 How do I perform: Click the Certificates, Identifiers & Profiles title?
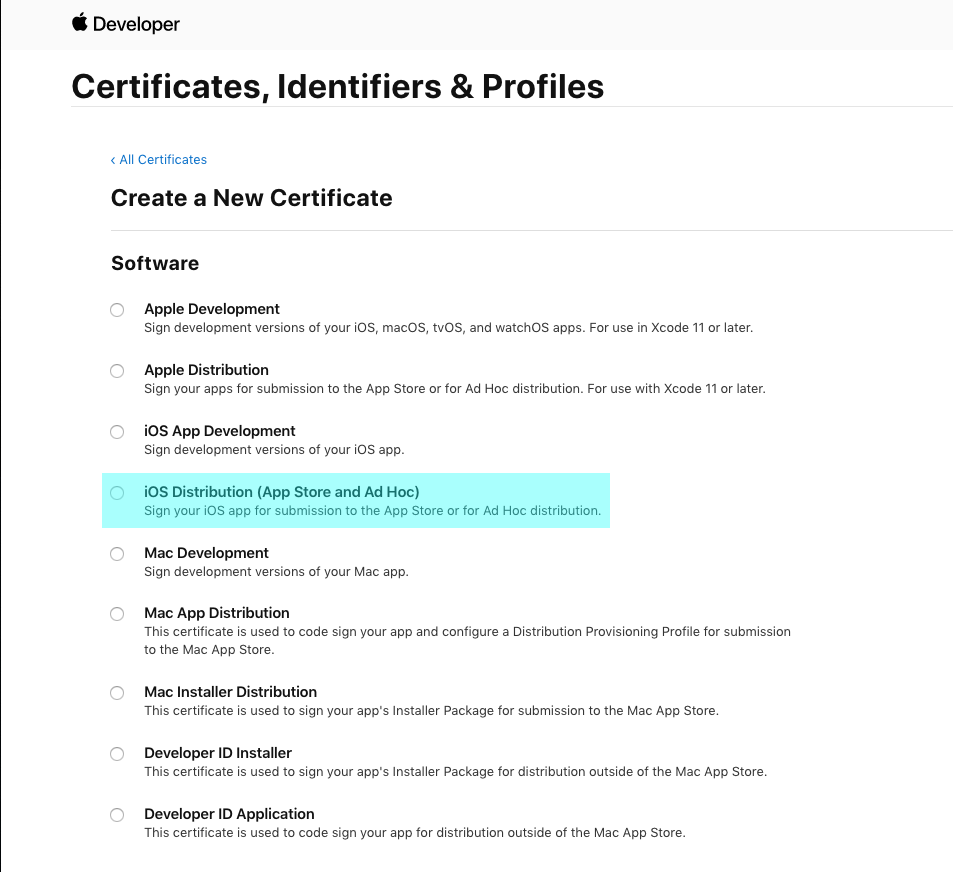(x=337, y=86)
